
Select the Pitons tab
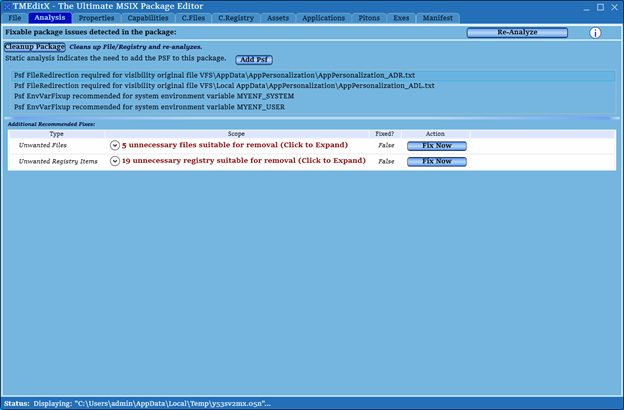369,18
